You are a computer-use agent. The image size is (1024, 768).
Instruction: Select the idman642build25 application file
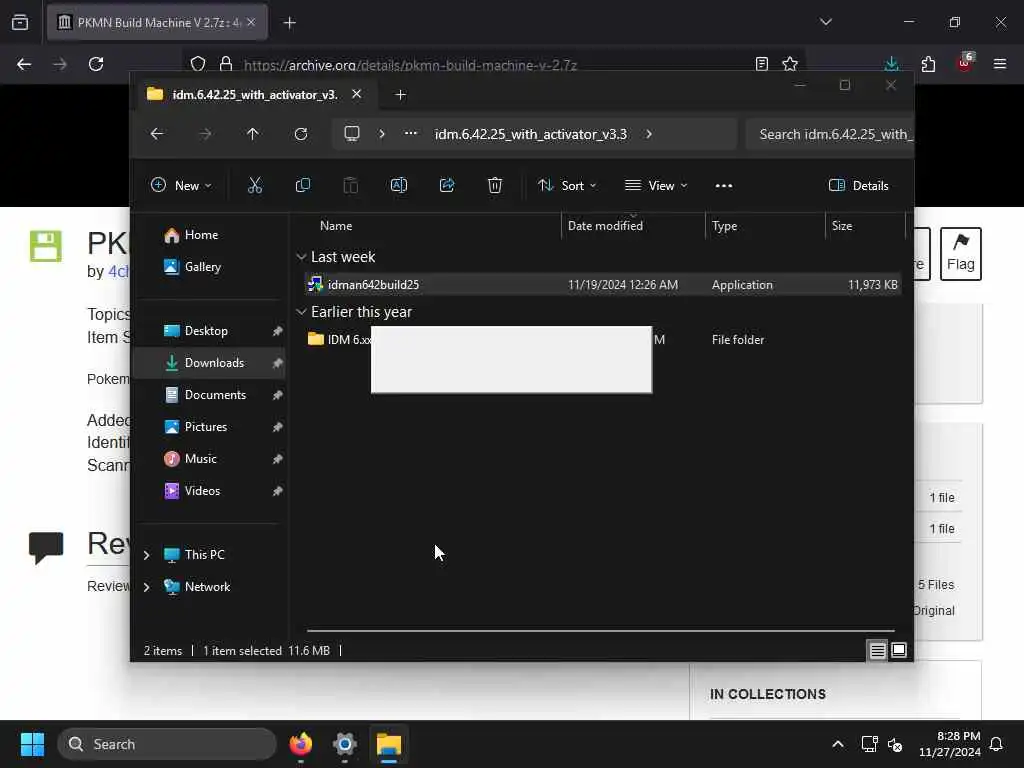click(603, 285)
